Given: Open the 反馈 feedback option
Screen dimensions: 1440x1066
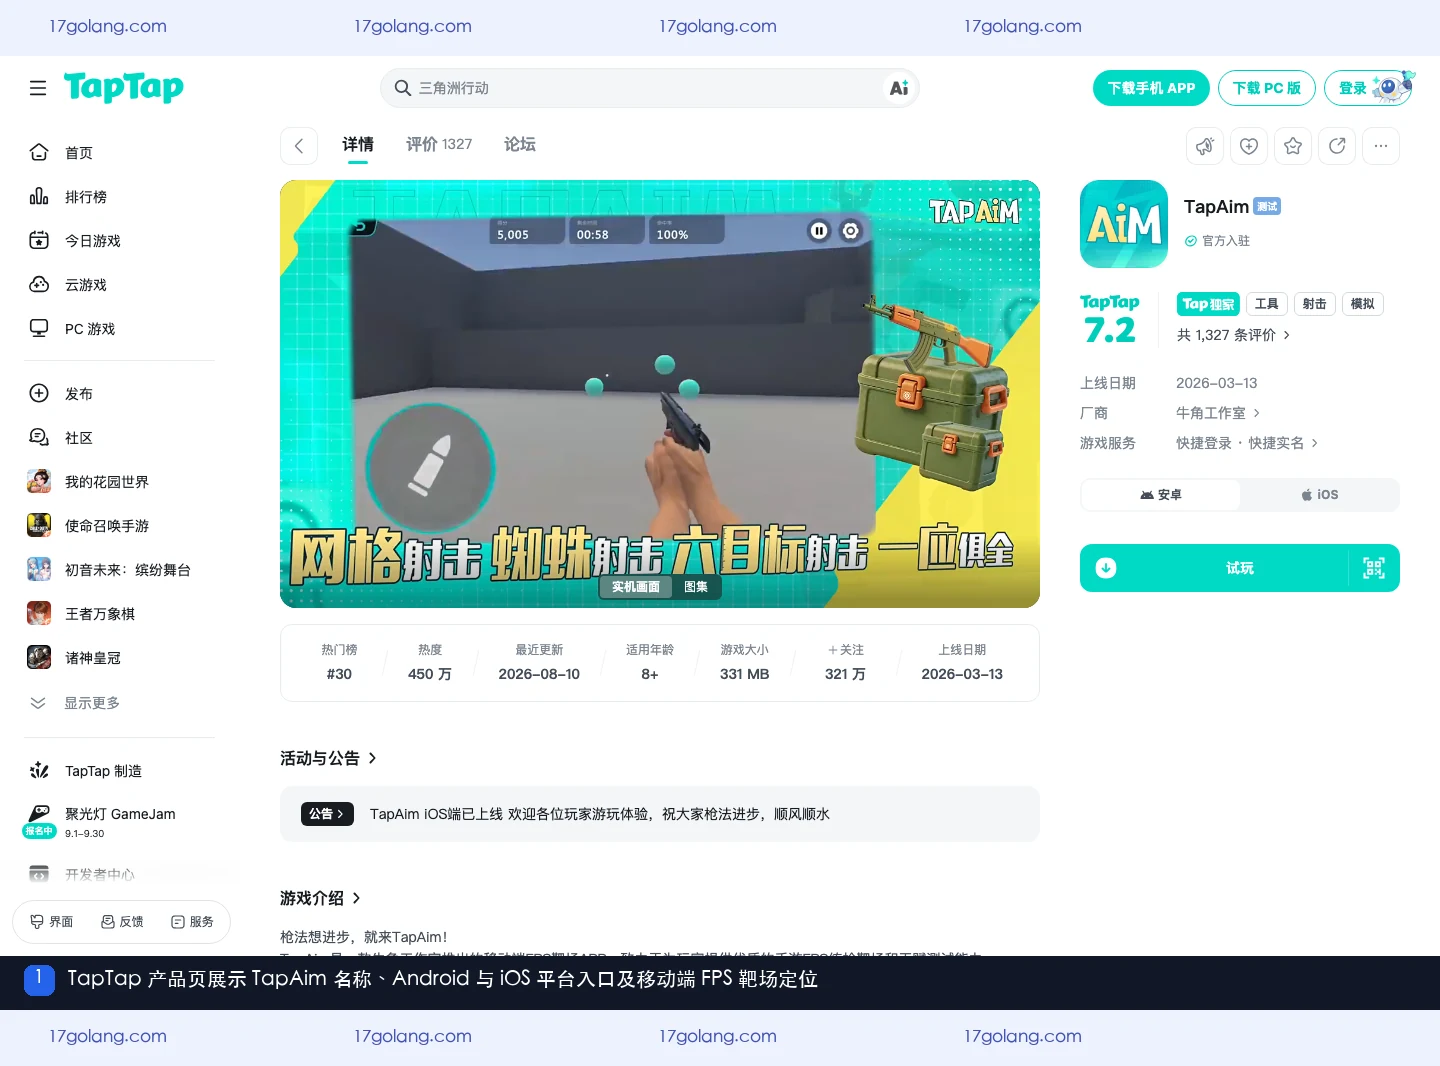Looking at the screenshot, I should coord(122,922).
